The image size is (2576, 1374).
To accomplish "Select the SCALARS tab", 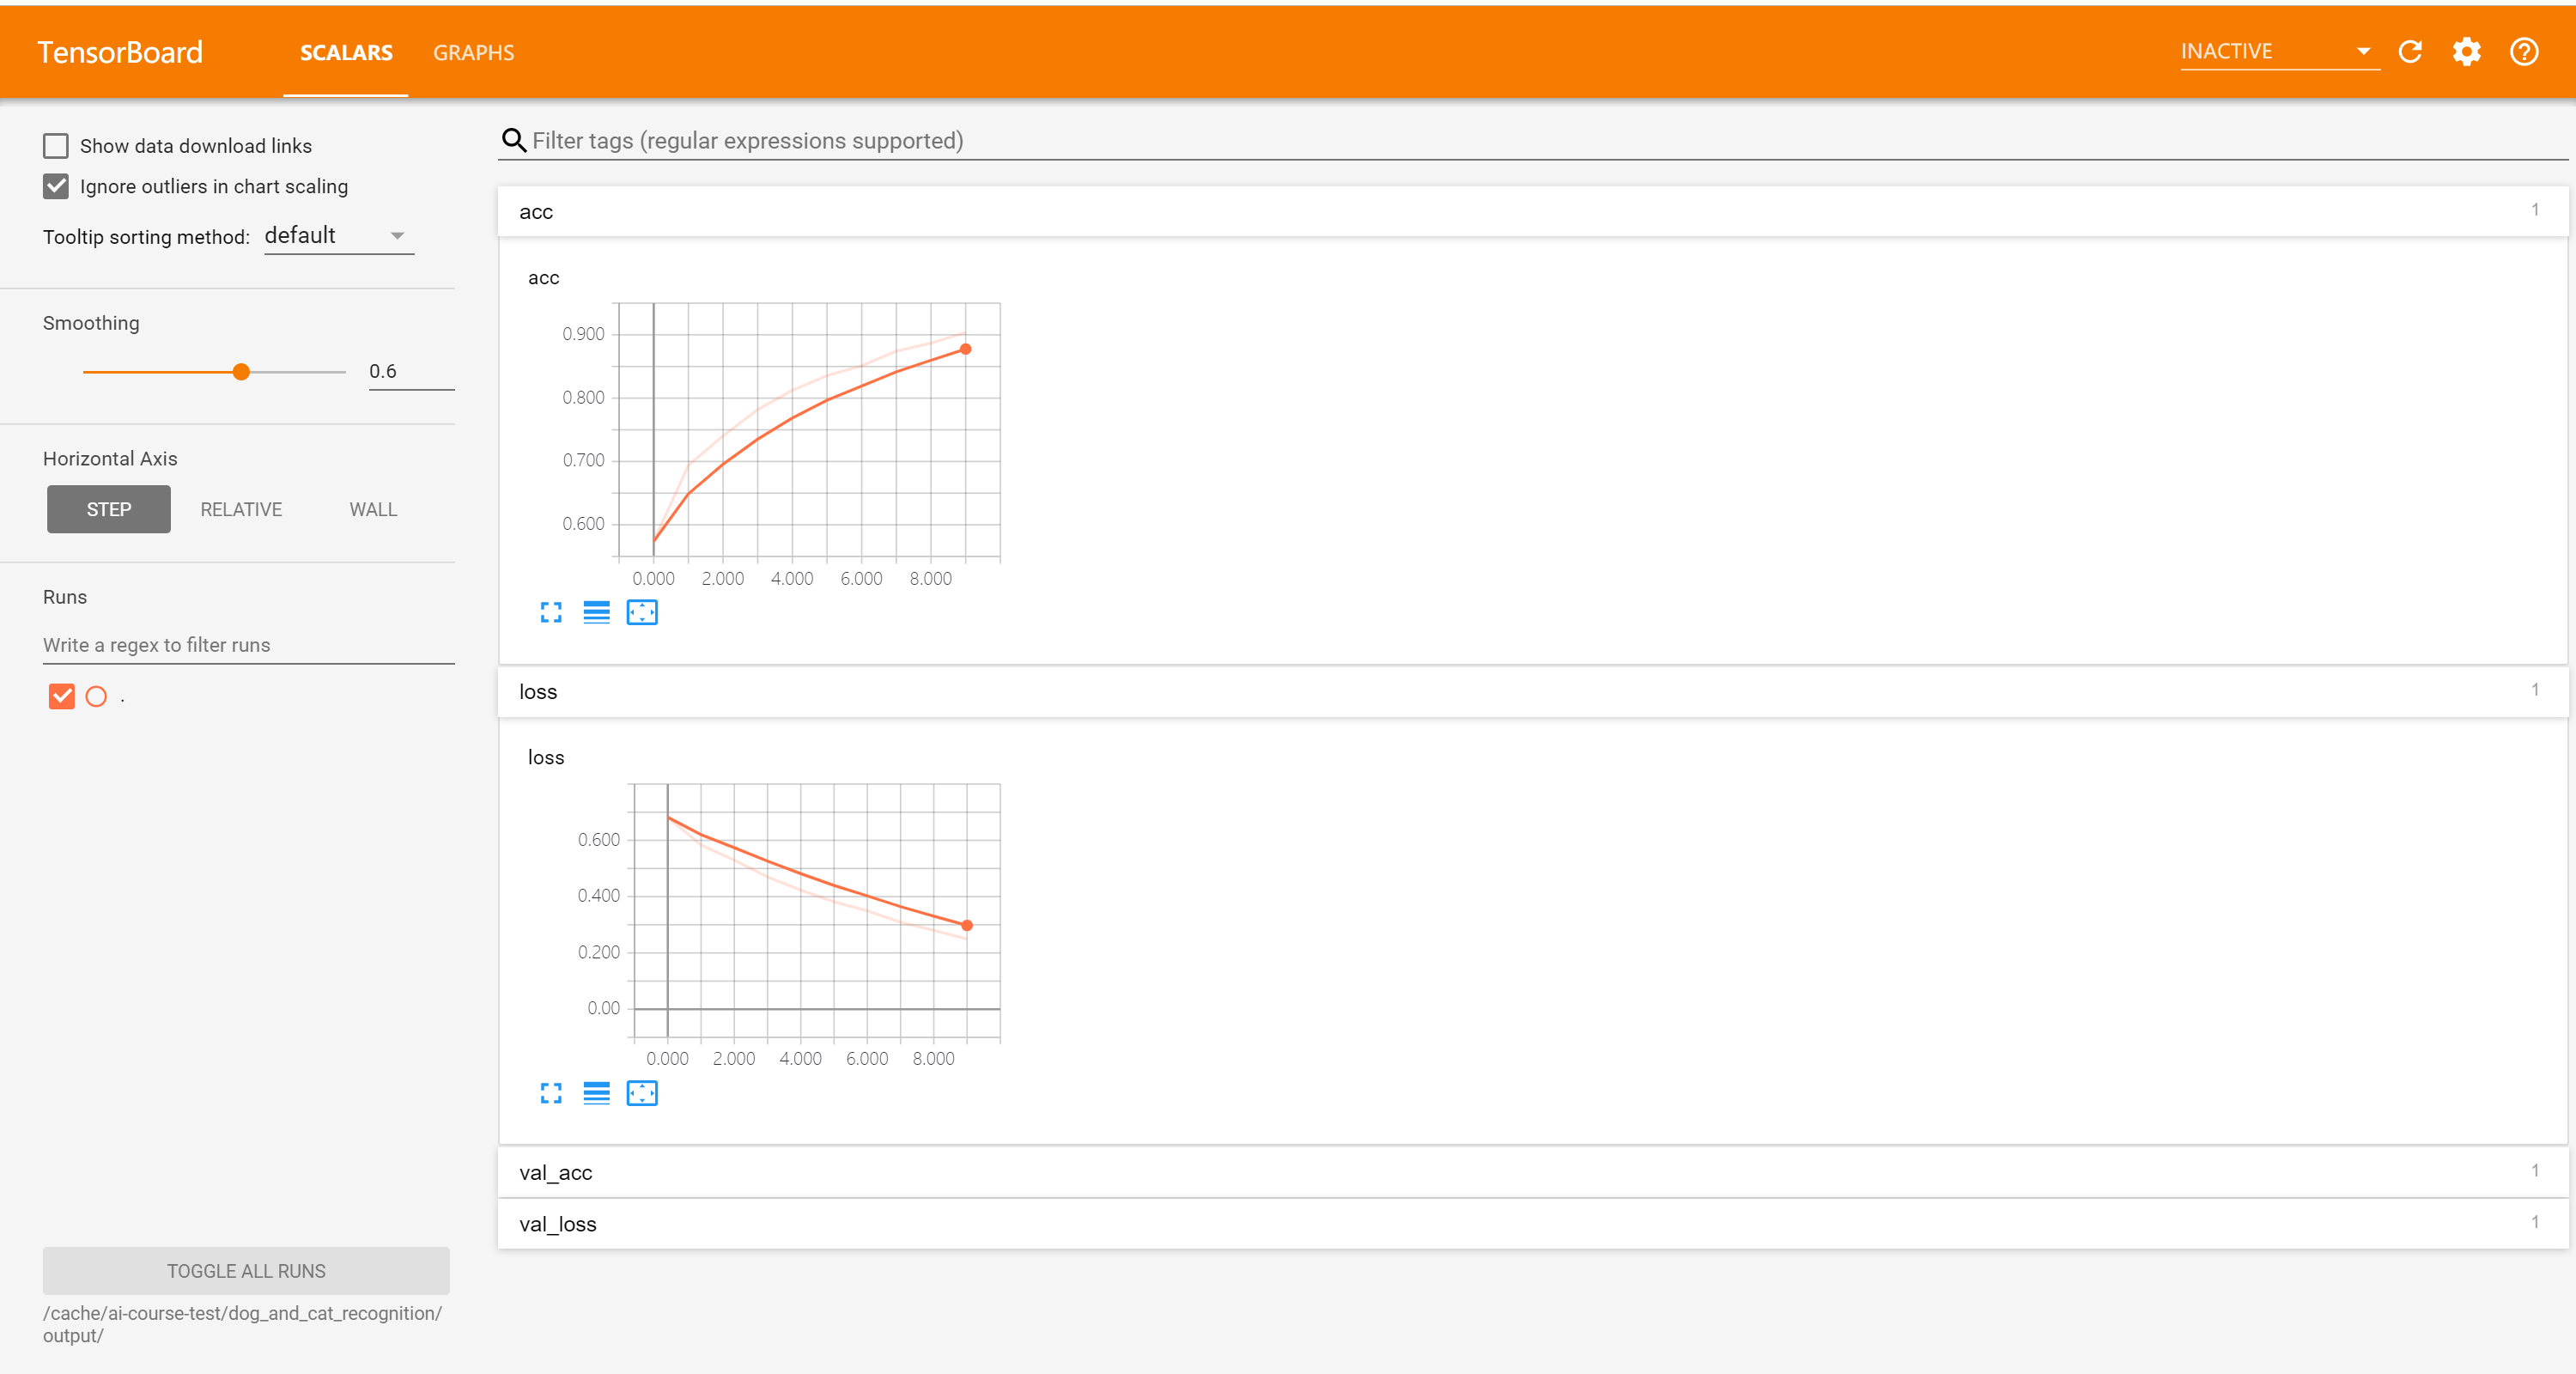I will [346, 53].
